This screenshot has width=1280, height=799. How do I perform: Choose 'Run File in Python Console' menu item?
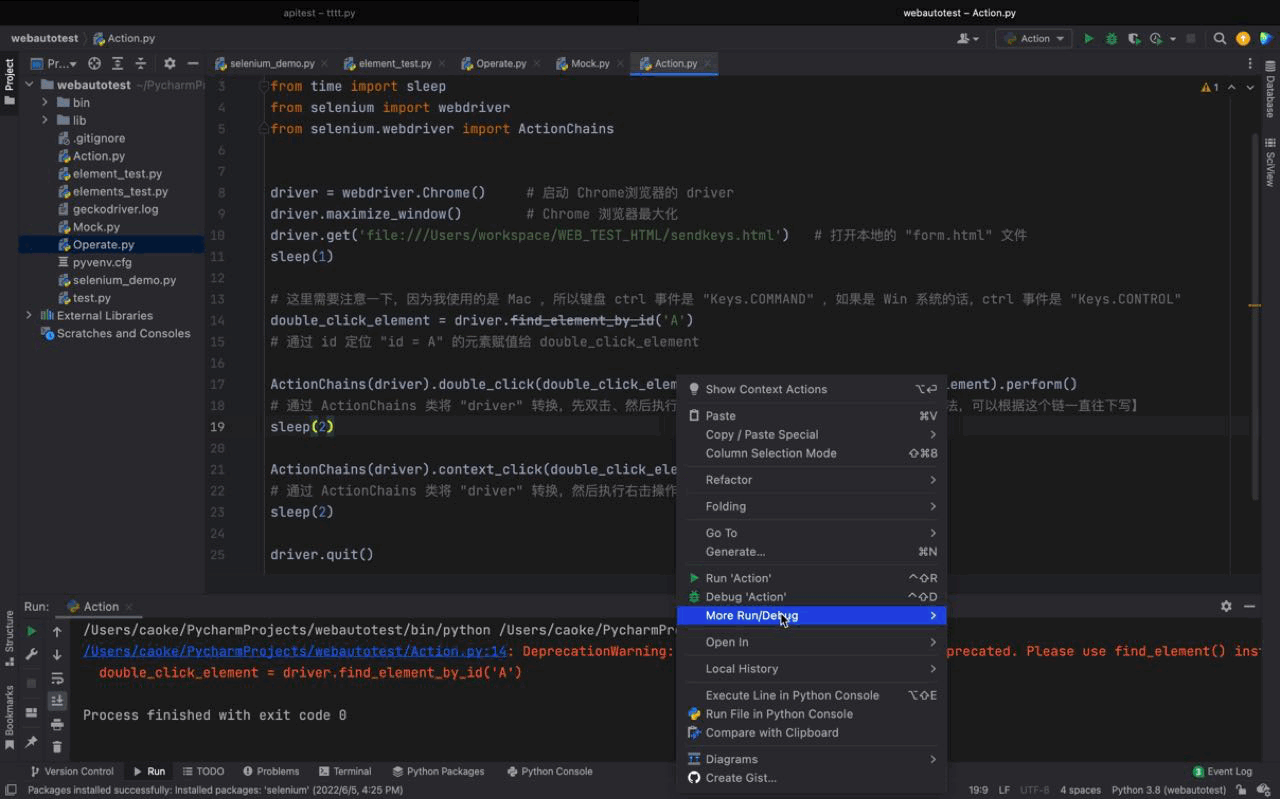coord(811,714)
